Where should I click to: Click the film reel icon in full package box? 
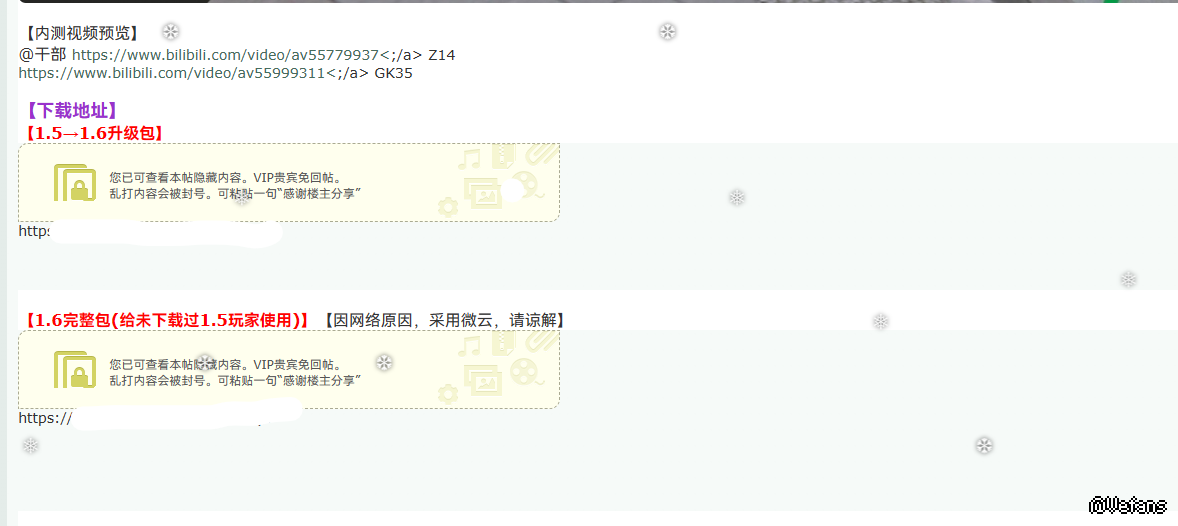point(524,370)
